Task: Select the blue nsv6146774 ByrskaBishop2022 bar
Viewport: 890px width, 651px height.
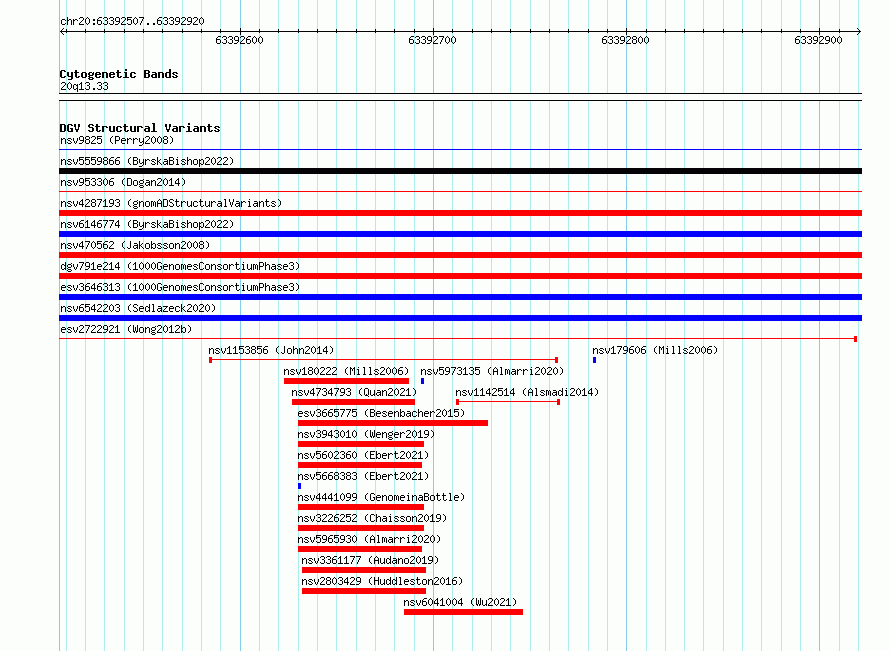Action: (x=460, y=234)
